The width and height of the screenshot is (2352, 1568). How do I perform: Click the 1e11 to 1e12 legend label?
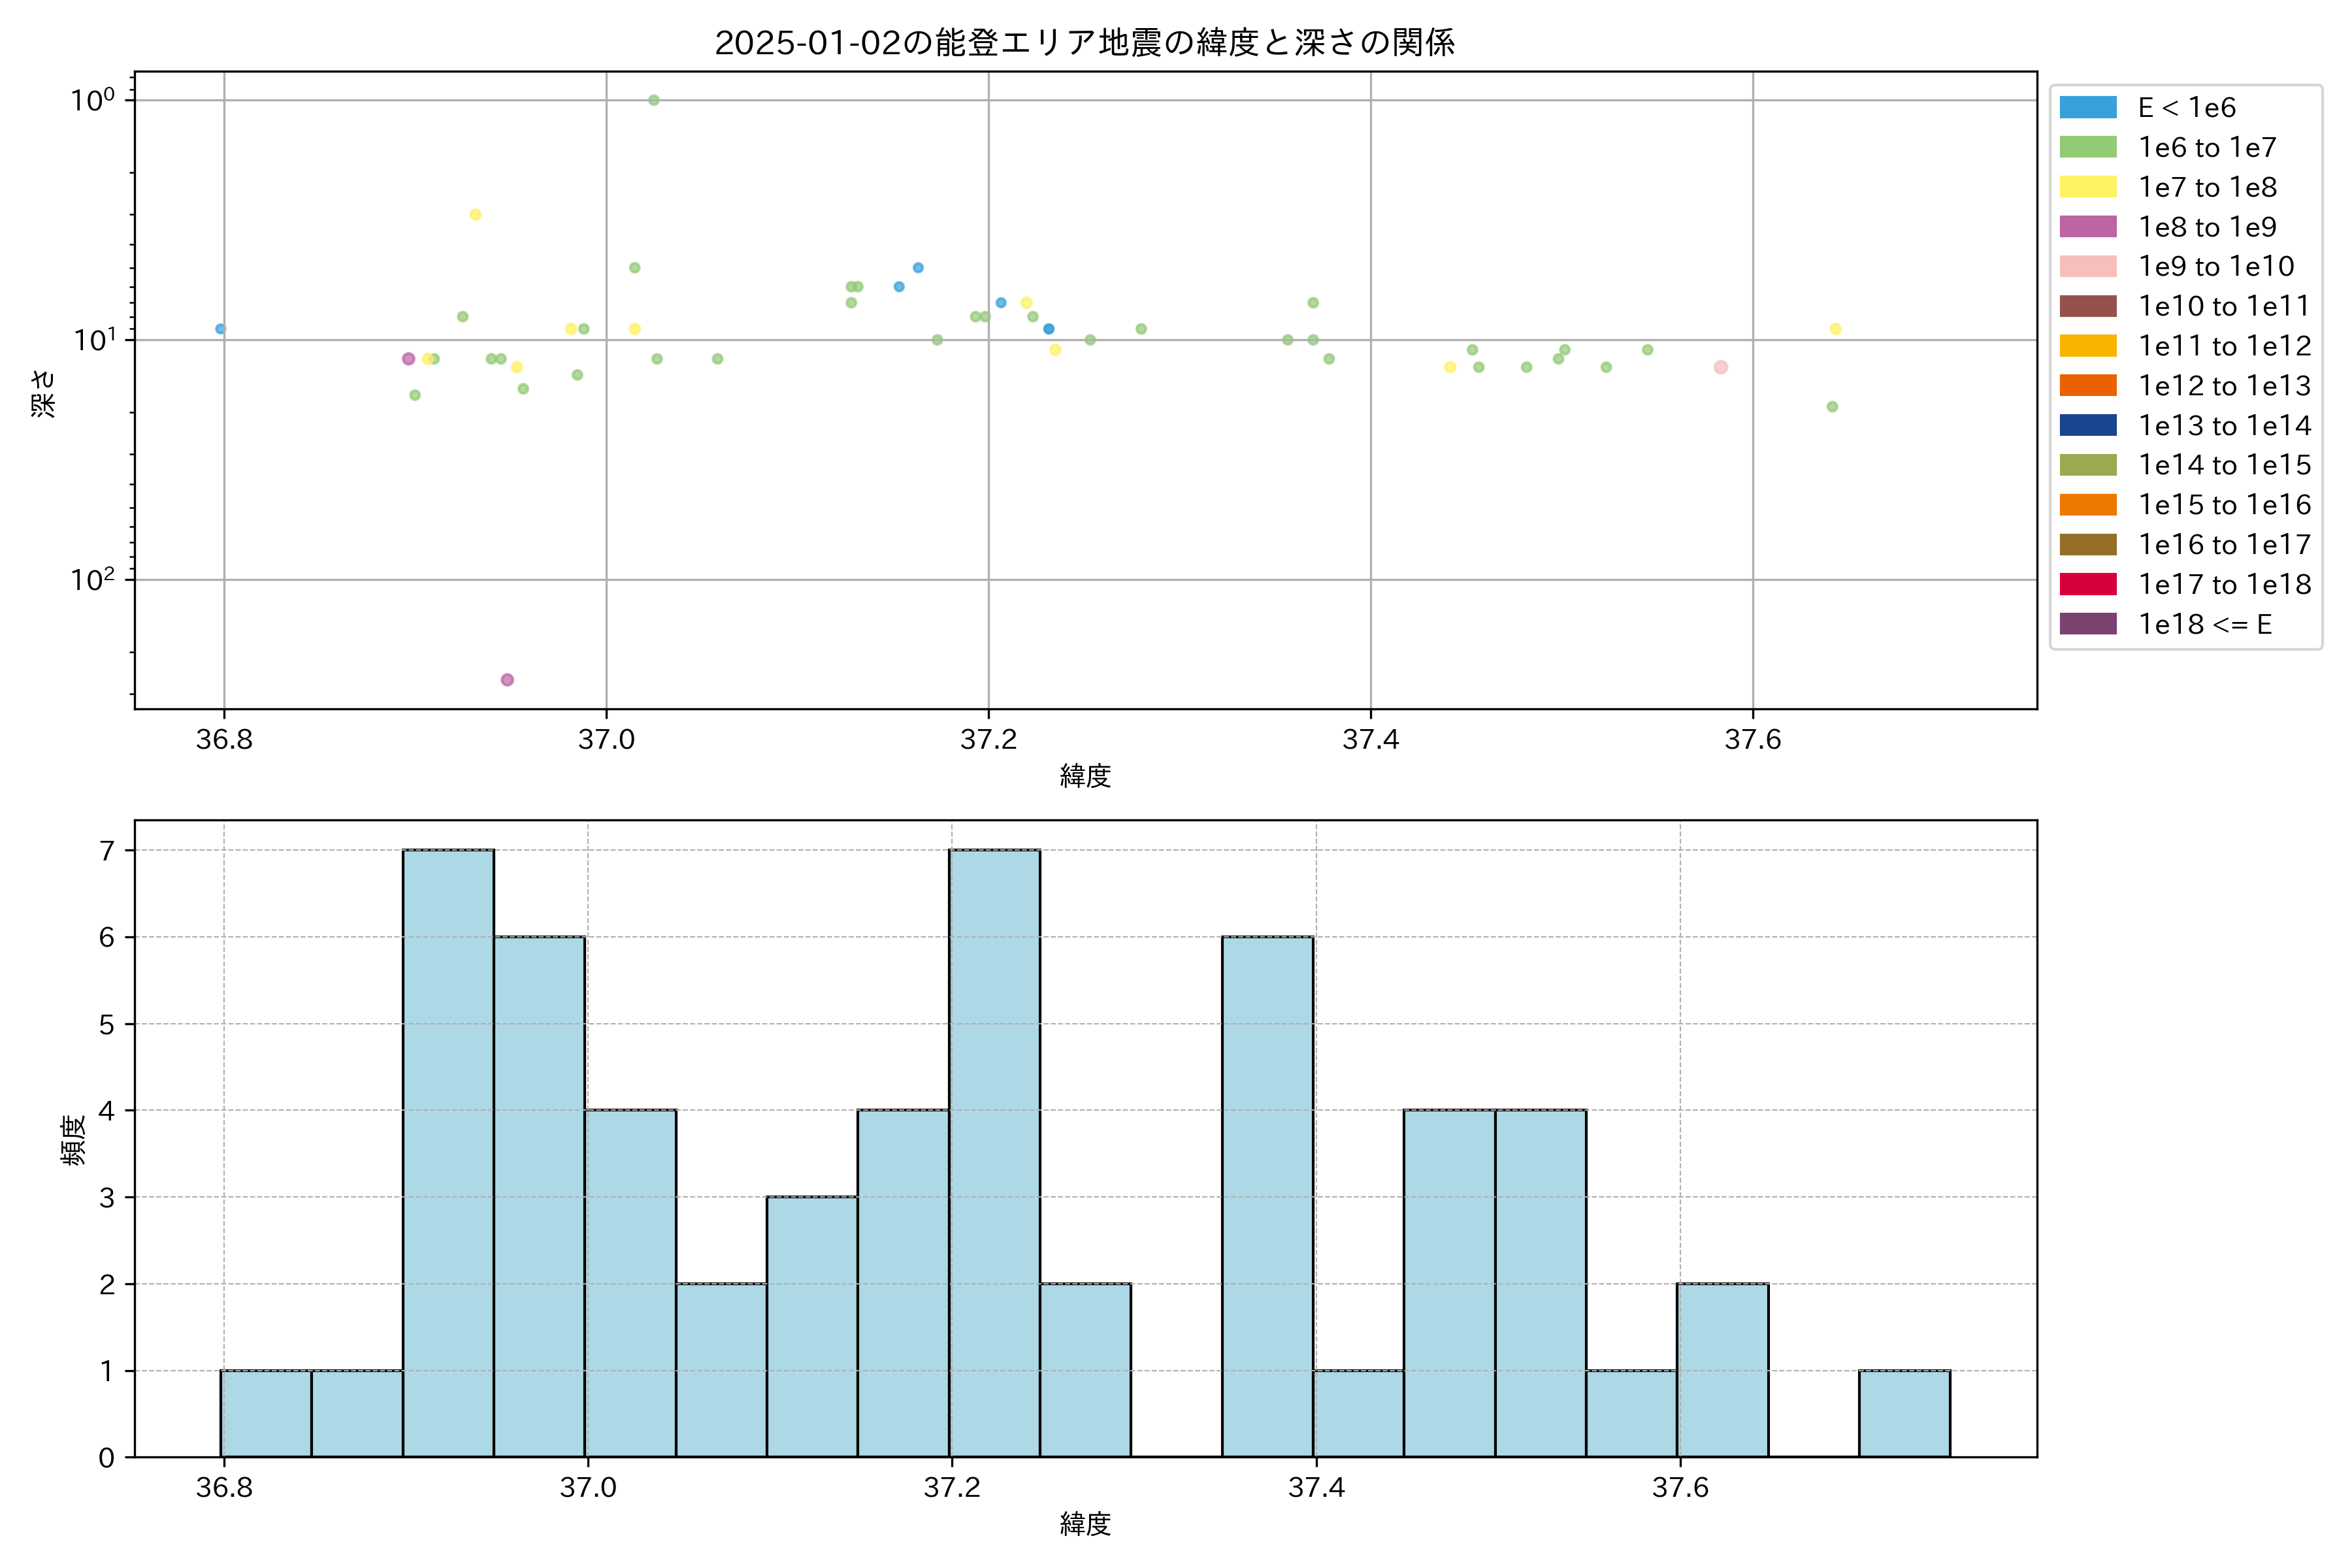2224,346
